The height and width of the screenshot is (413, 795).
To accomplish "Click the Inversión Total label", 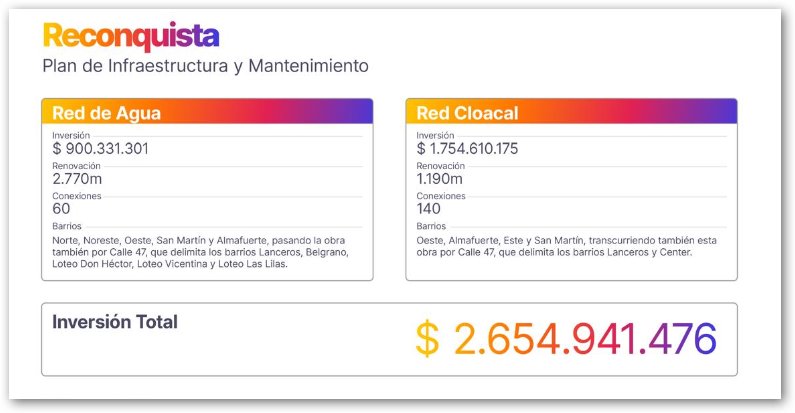I will [114, 322].
